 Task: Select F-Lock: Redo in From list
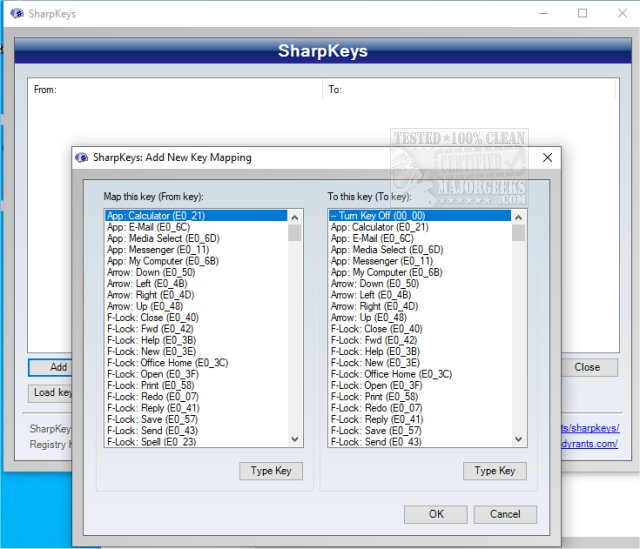pos(196,397)
